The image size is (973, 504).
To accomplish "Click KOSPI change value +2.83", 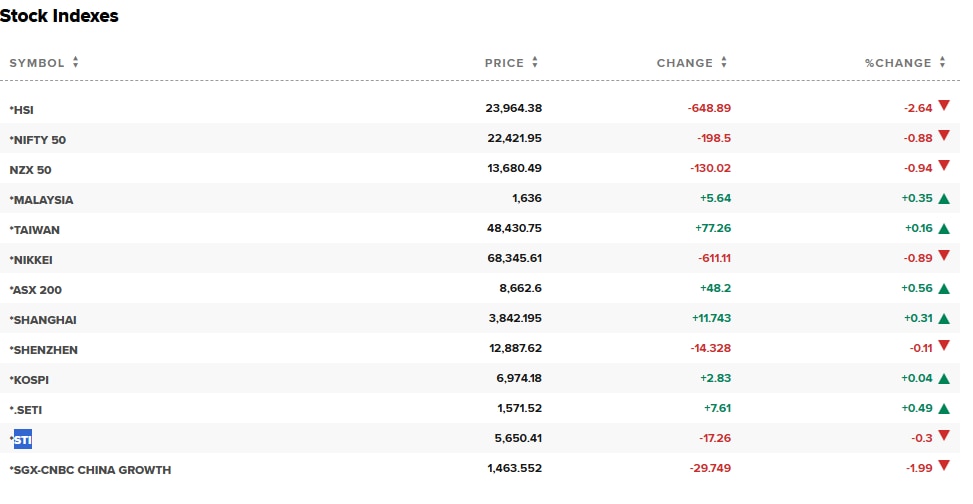I will 715,378.
